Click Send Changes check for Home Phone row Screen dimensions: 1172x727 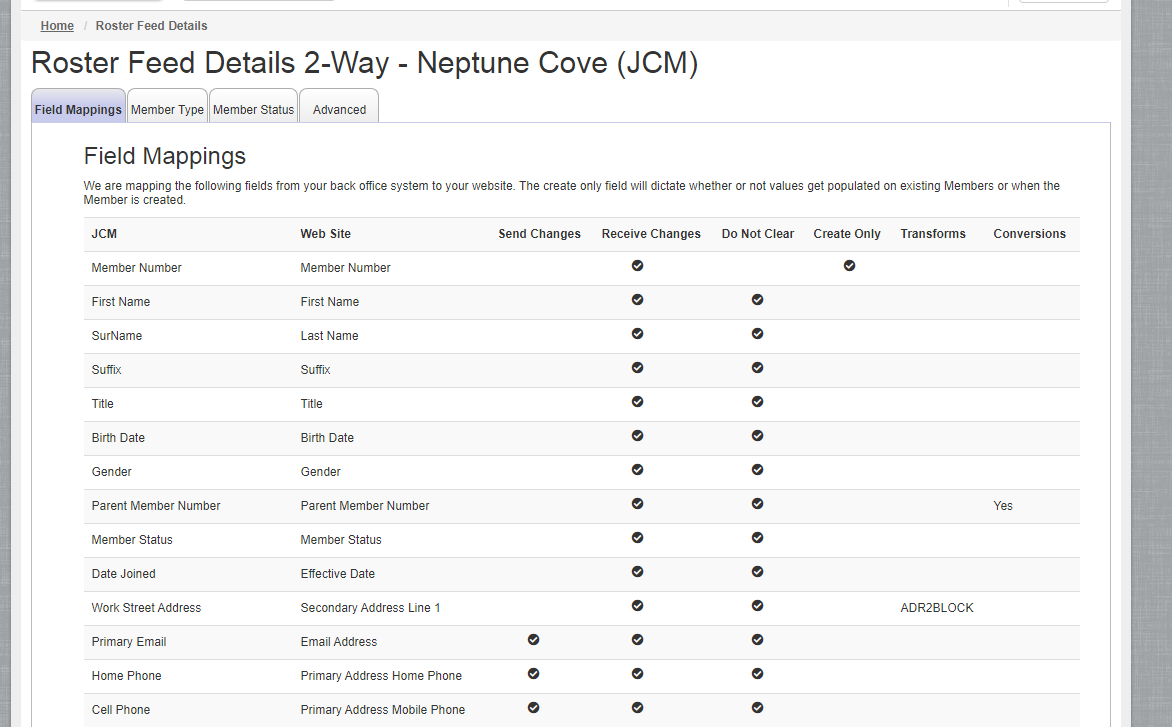pyautogui.click(x=534, y=674)
